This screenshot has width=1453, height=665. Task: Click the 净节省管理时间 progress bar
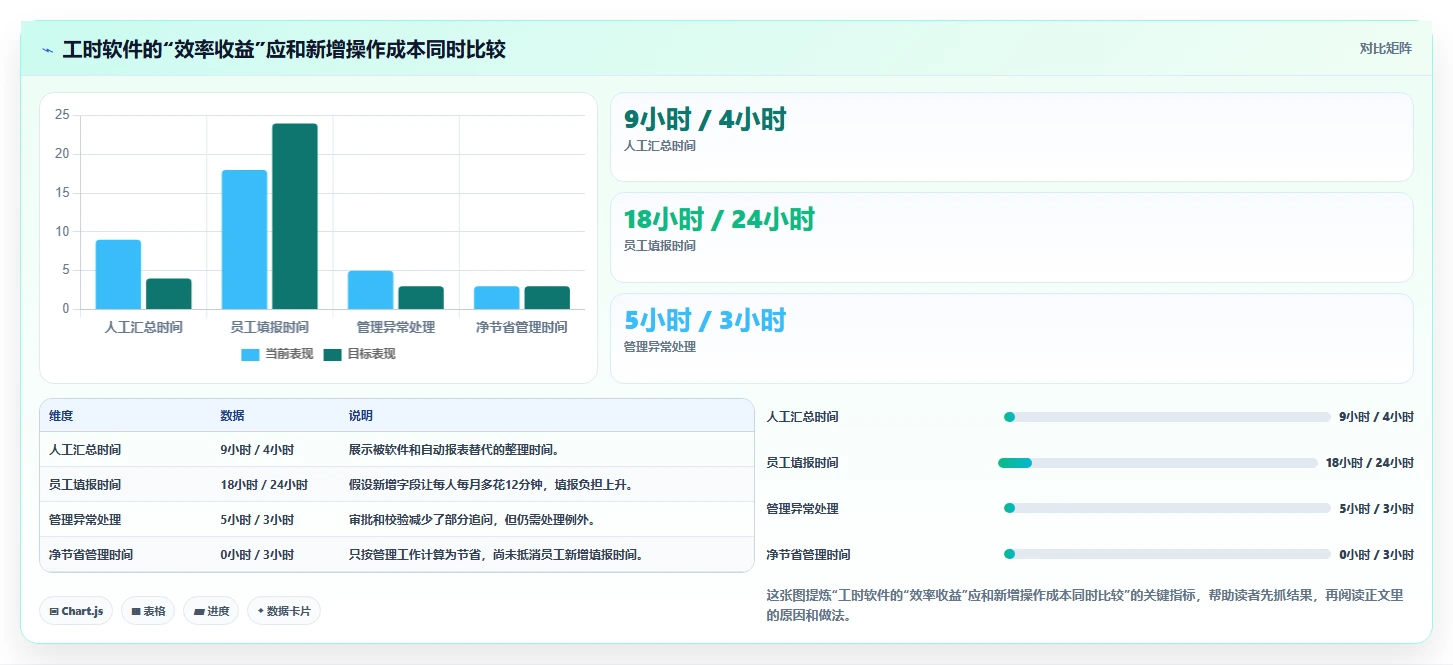(x=1167, y=554)
